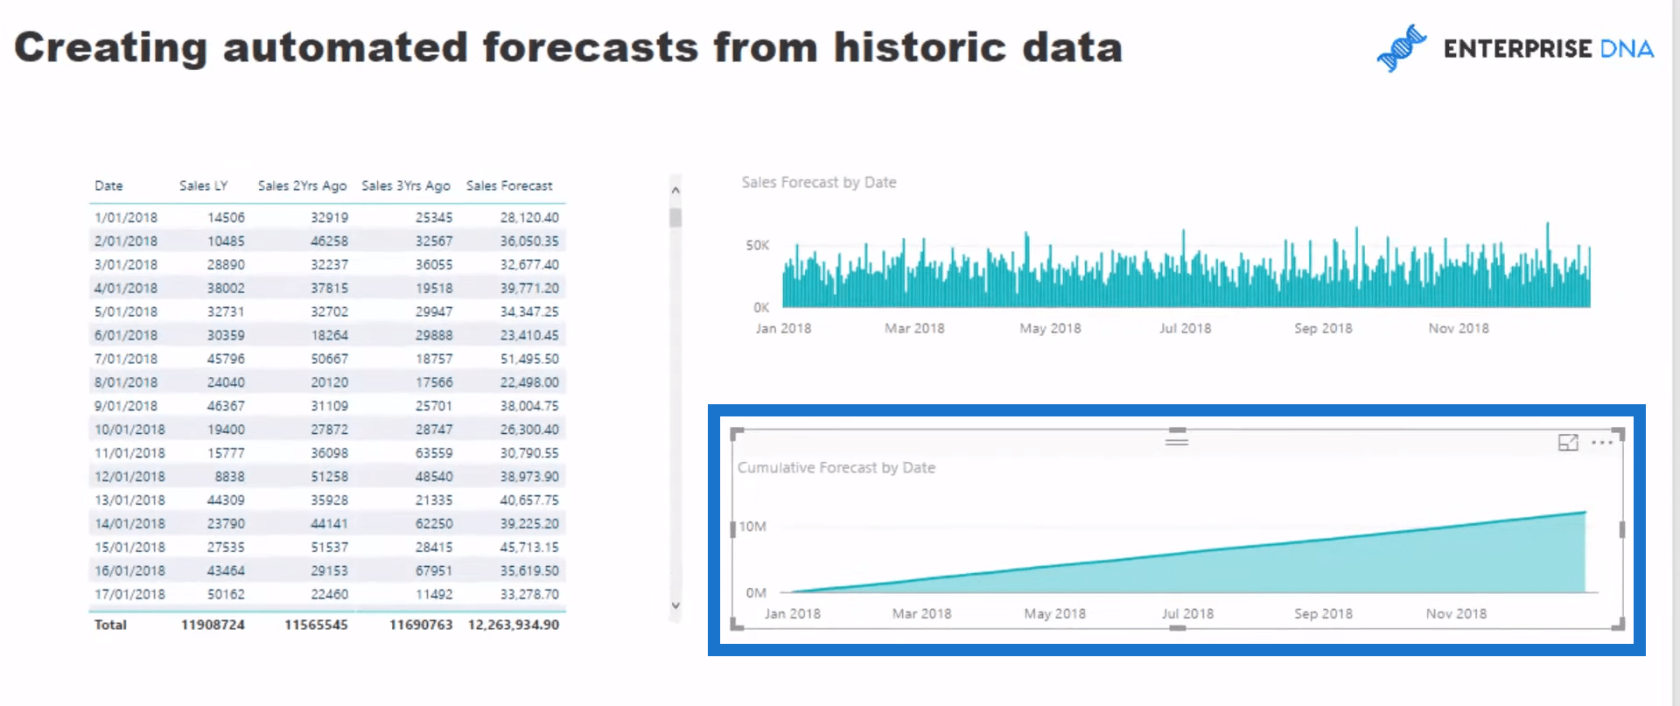Screen dimensions: 1680x706
Task: Click the 6/01/2018 date cell
Action: coord(126,335)
